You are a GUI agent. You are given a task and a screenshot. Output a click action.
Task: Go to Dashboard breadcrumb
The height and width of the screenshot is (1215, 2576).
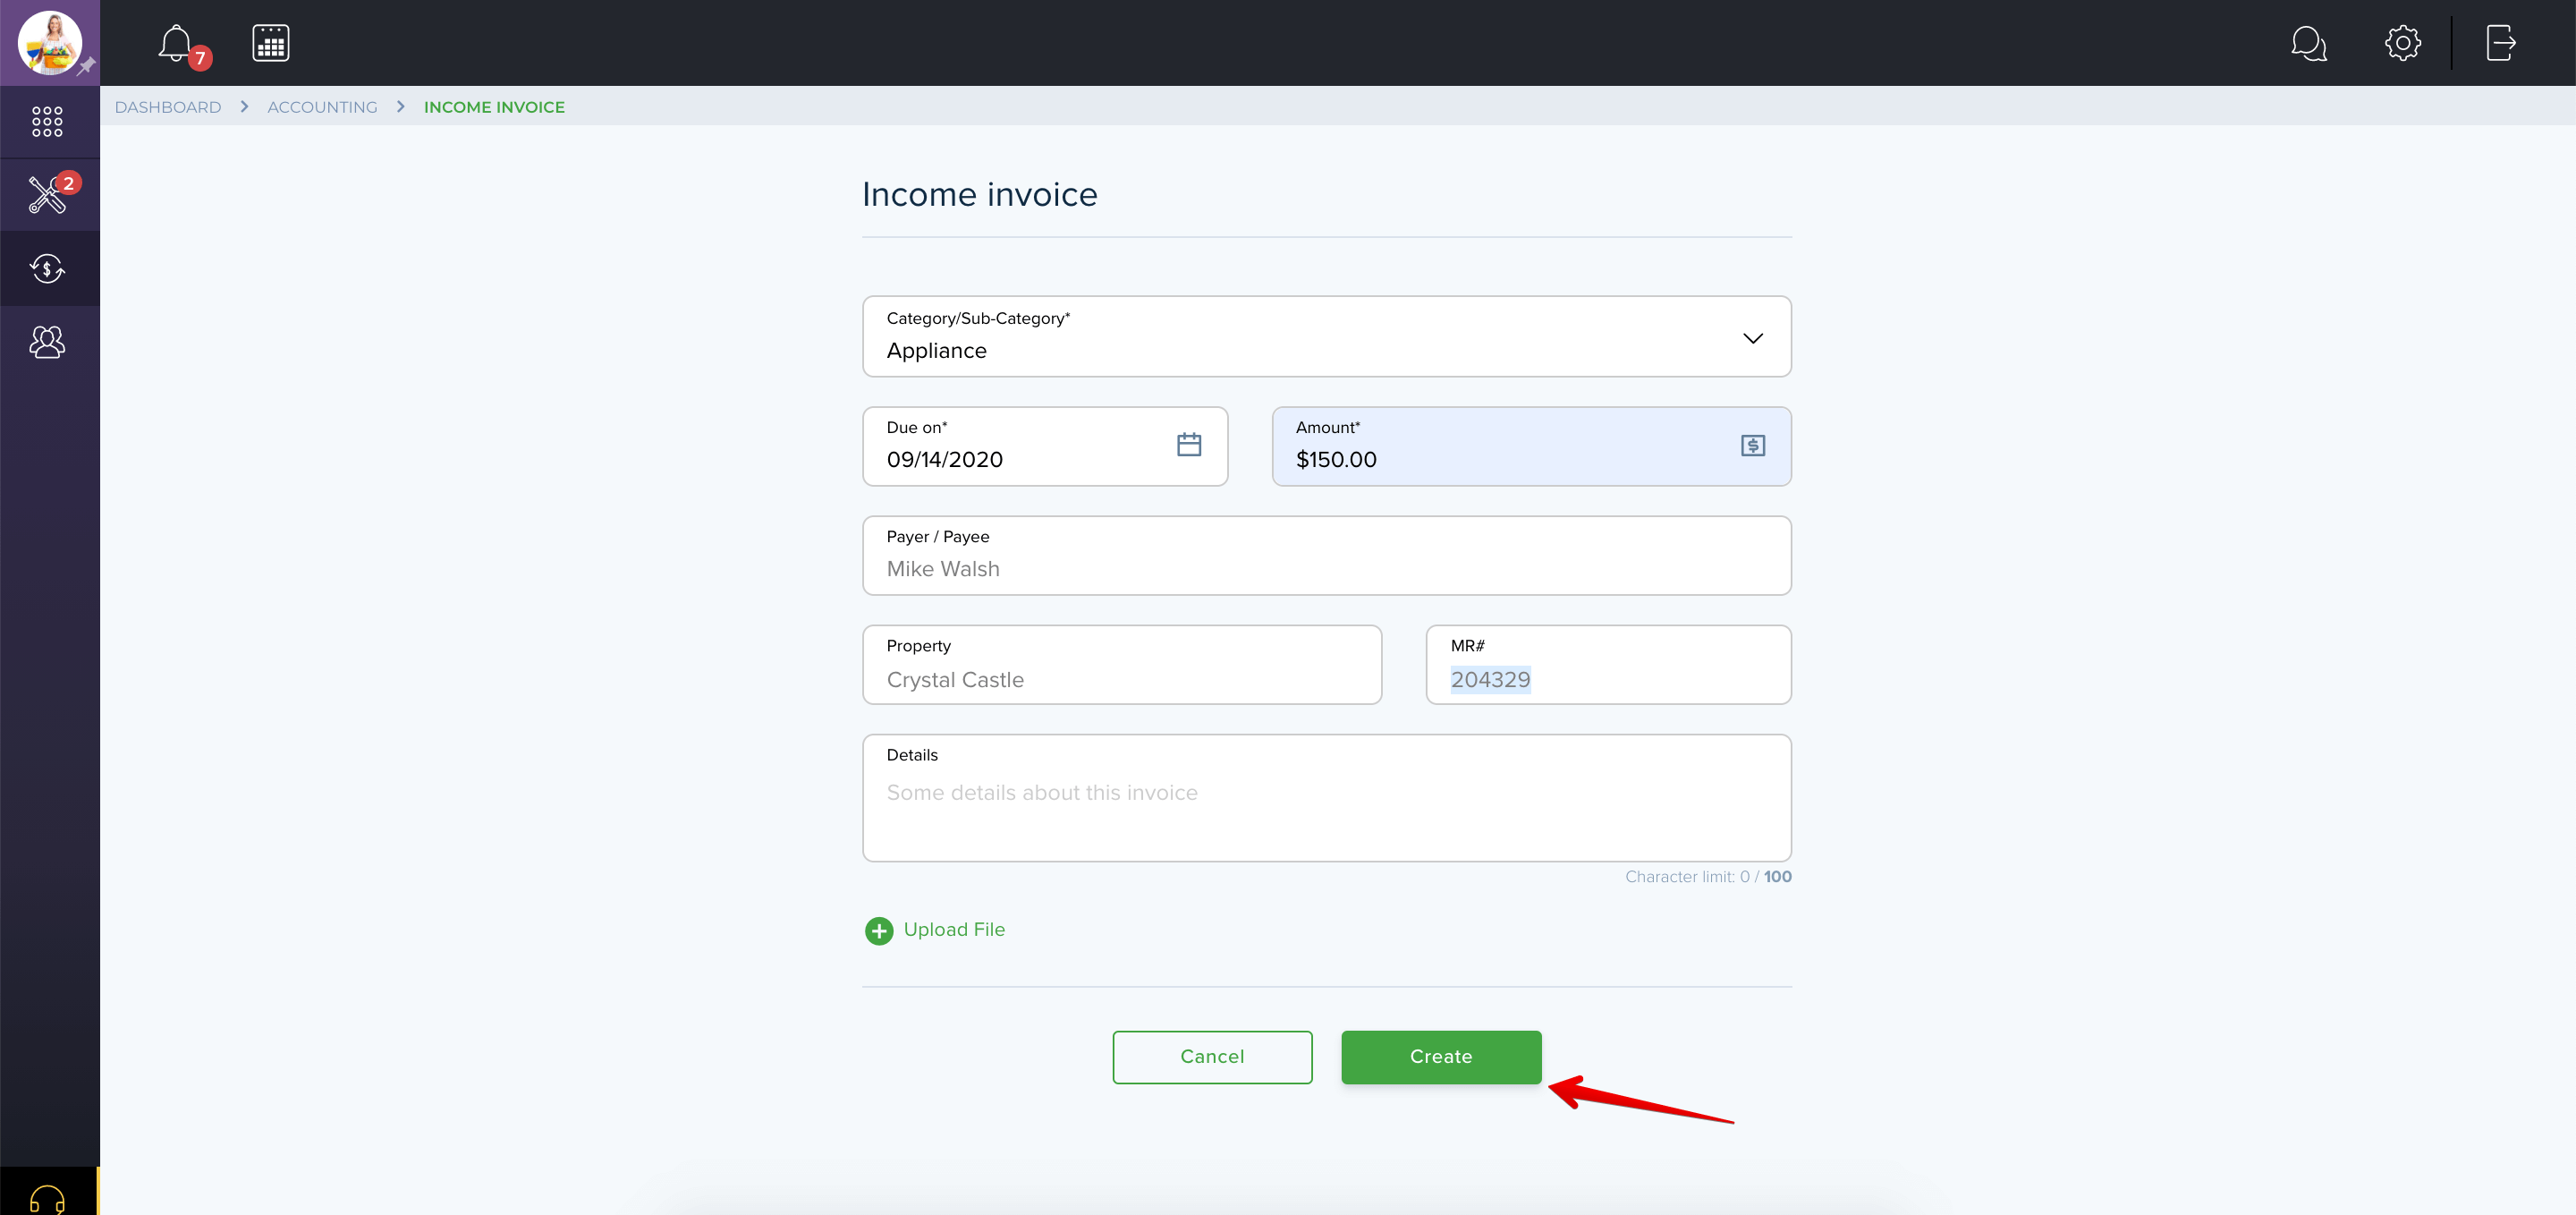pos(168,107)
